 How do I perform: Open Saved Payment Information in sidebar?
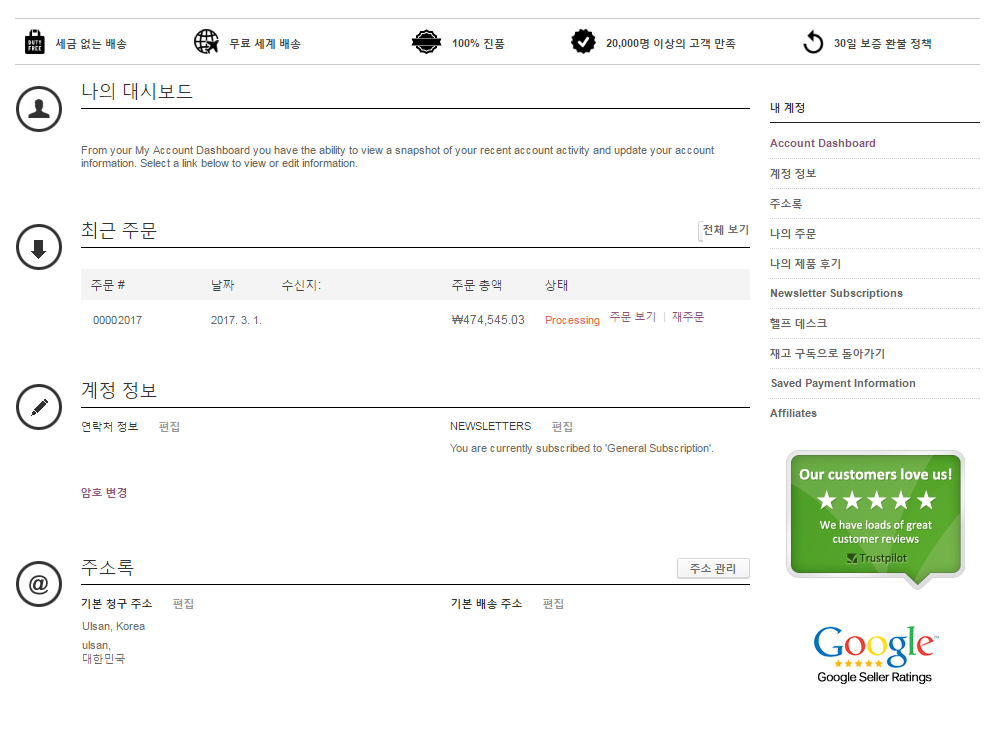point(843,383)
